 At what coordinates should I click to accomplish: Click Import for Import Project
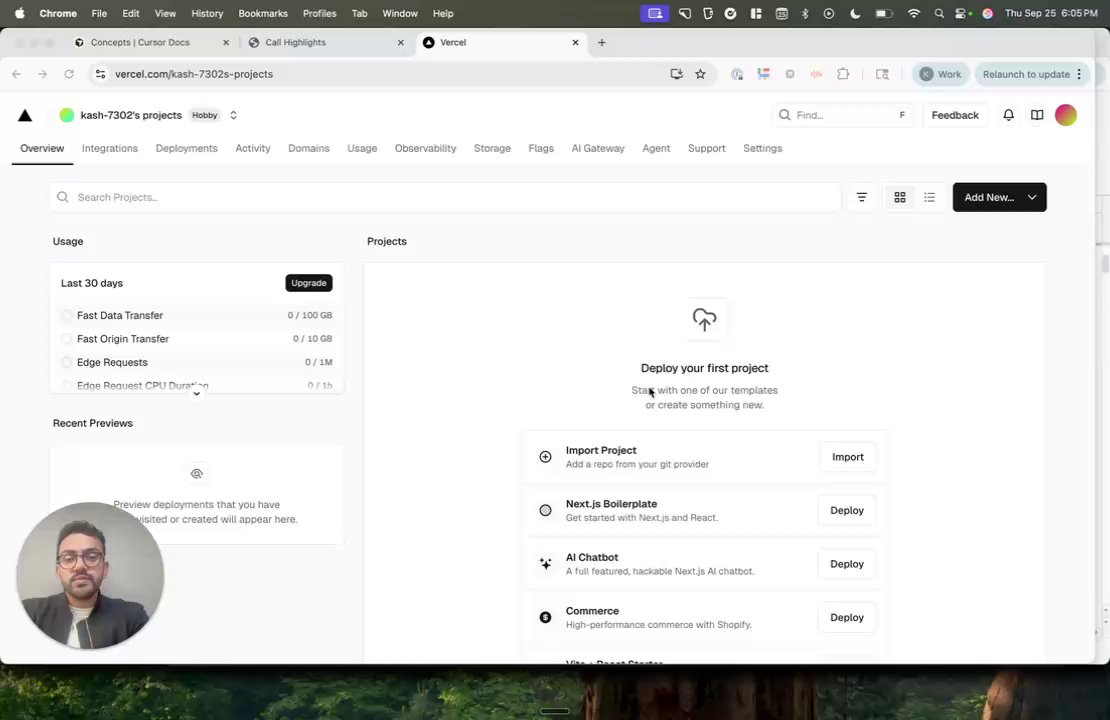[x=847, y=457]
